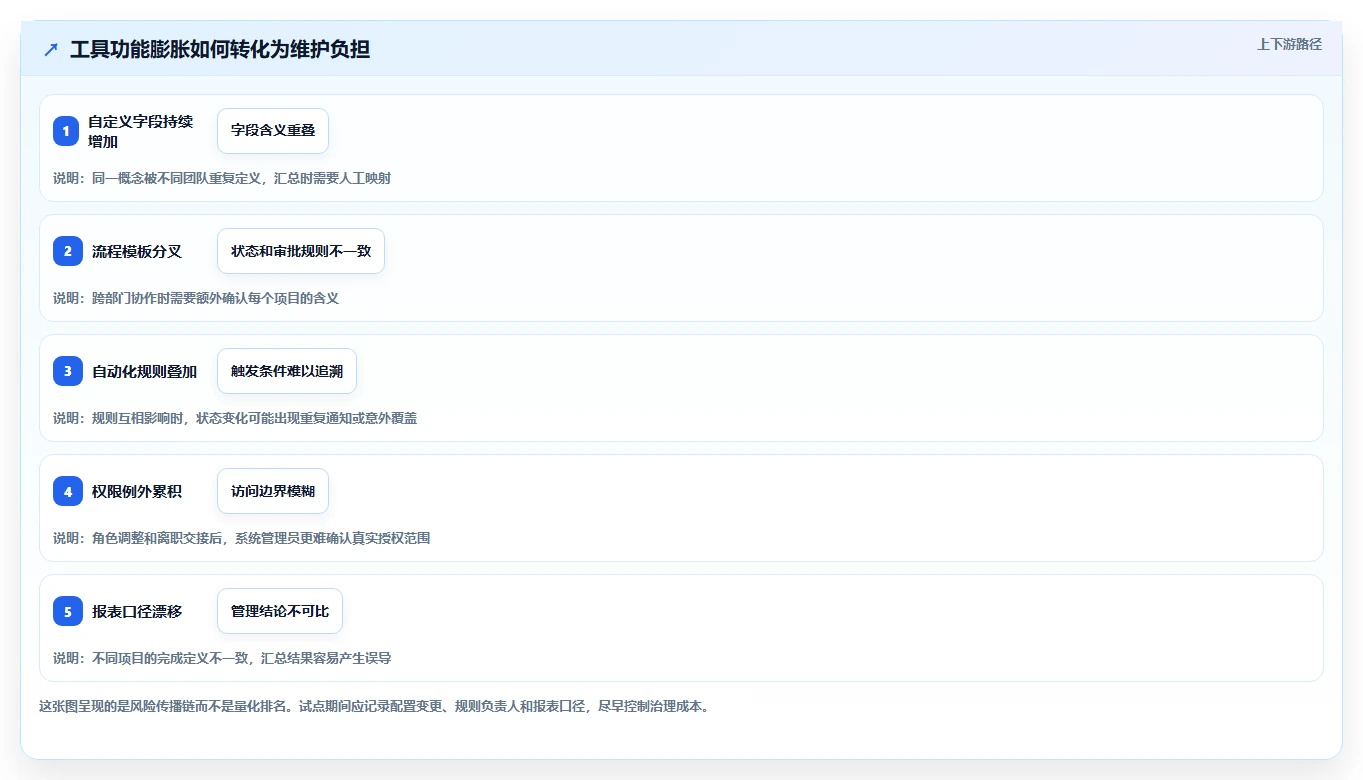Image resolution: width=1363 pixels, height=780 pixels.
Task: Click step number badge 5
Action: (67, 611)
